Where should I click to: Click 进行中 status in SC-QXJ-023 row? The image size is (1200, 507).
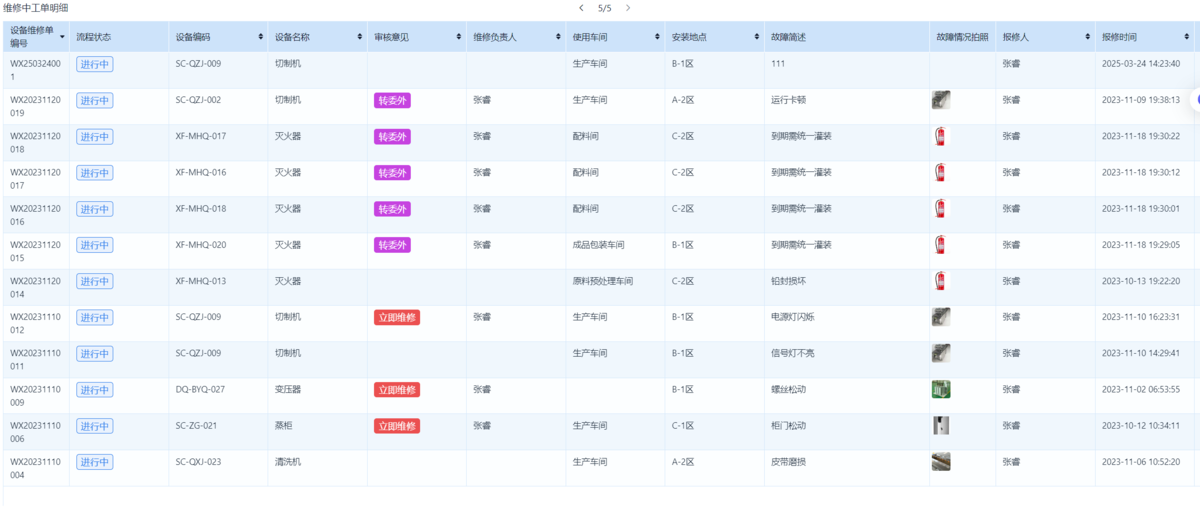click(x=95, y=462)
